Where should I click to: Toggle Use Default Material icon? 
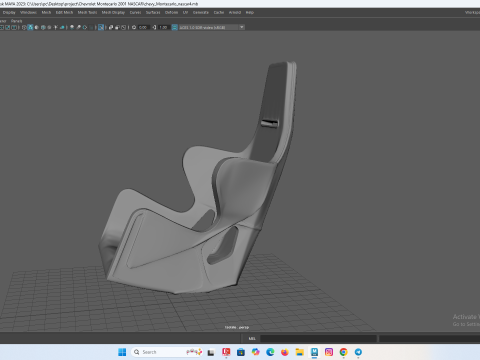click(36, 27)
